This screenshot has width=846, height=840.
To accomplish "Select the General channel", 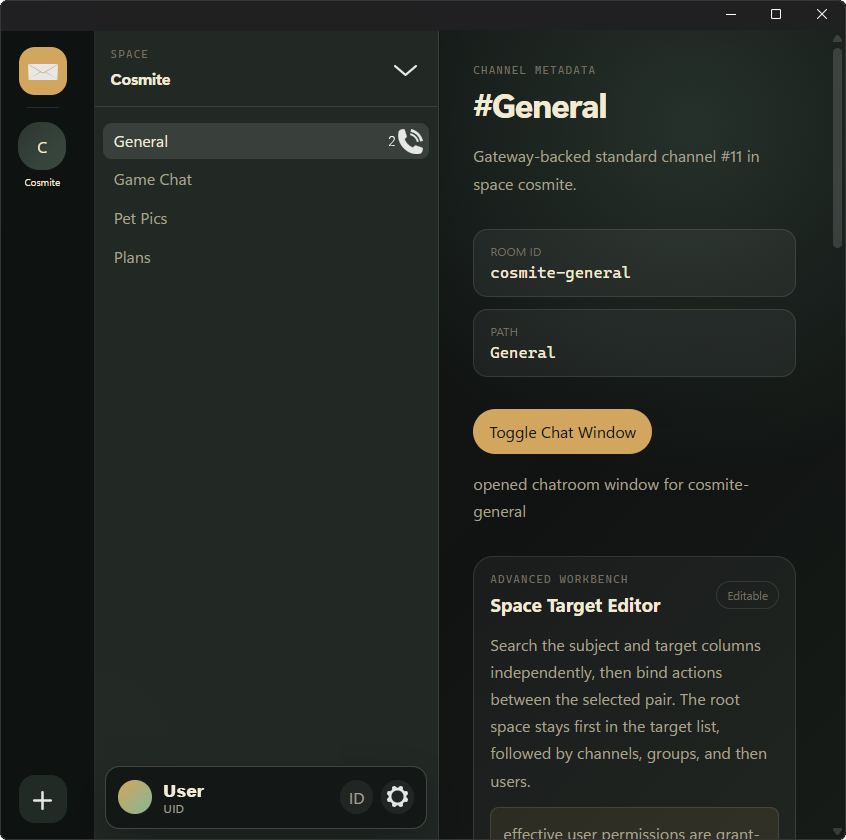I will 265,141.
